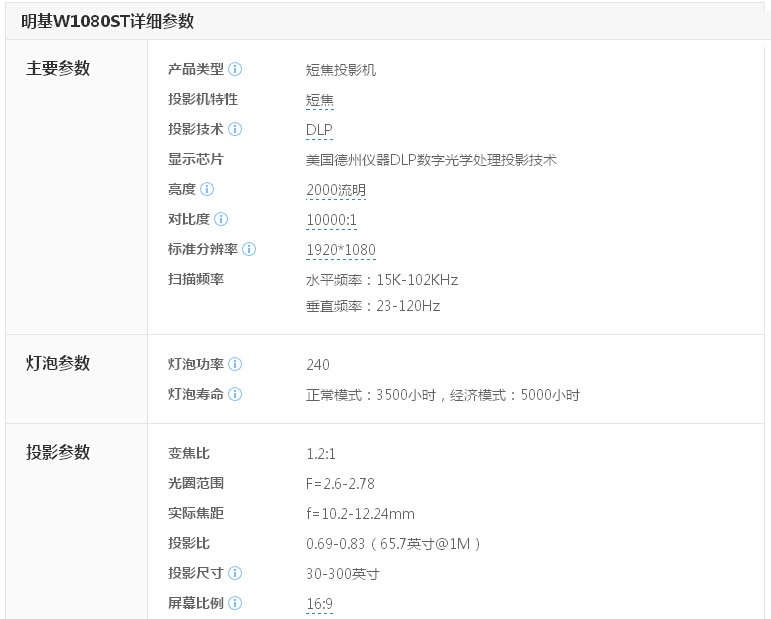Click info icon next to 对比度
This screenshot has height=619, width=771.
[x=221, y=219]
